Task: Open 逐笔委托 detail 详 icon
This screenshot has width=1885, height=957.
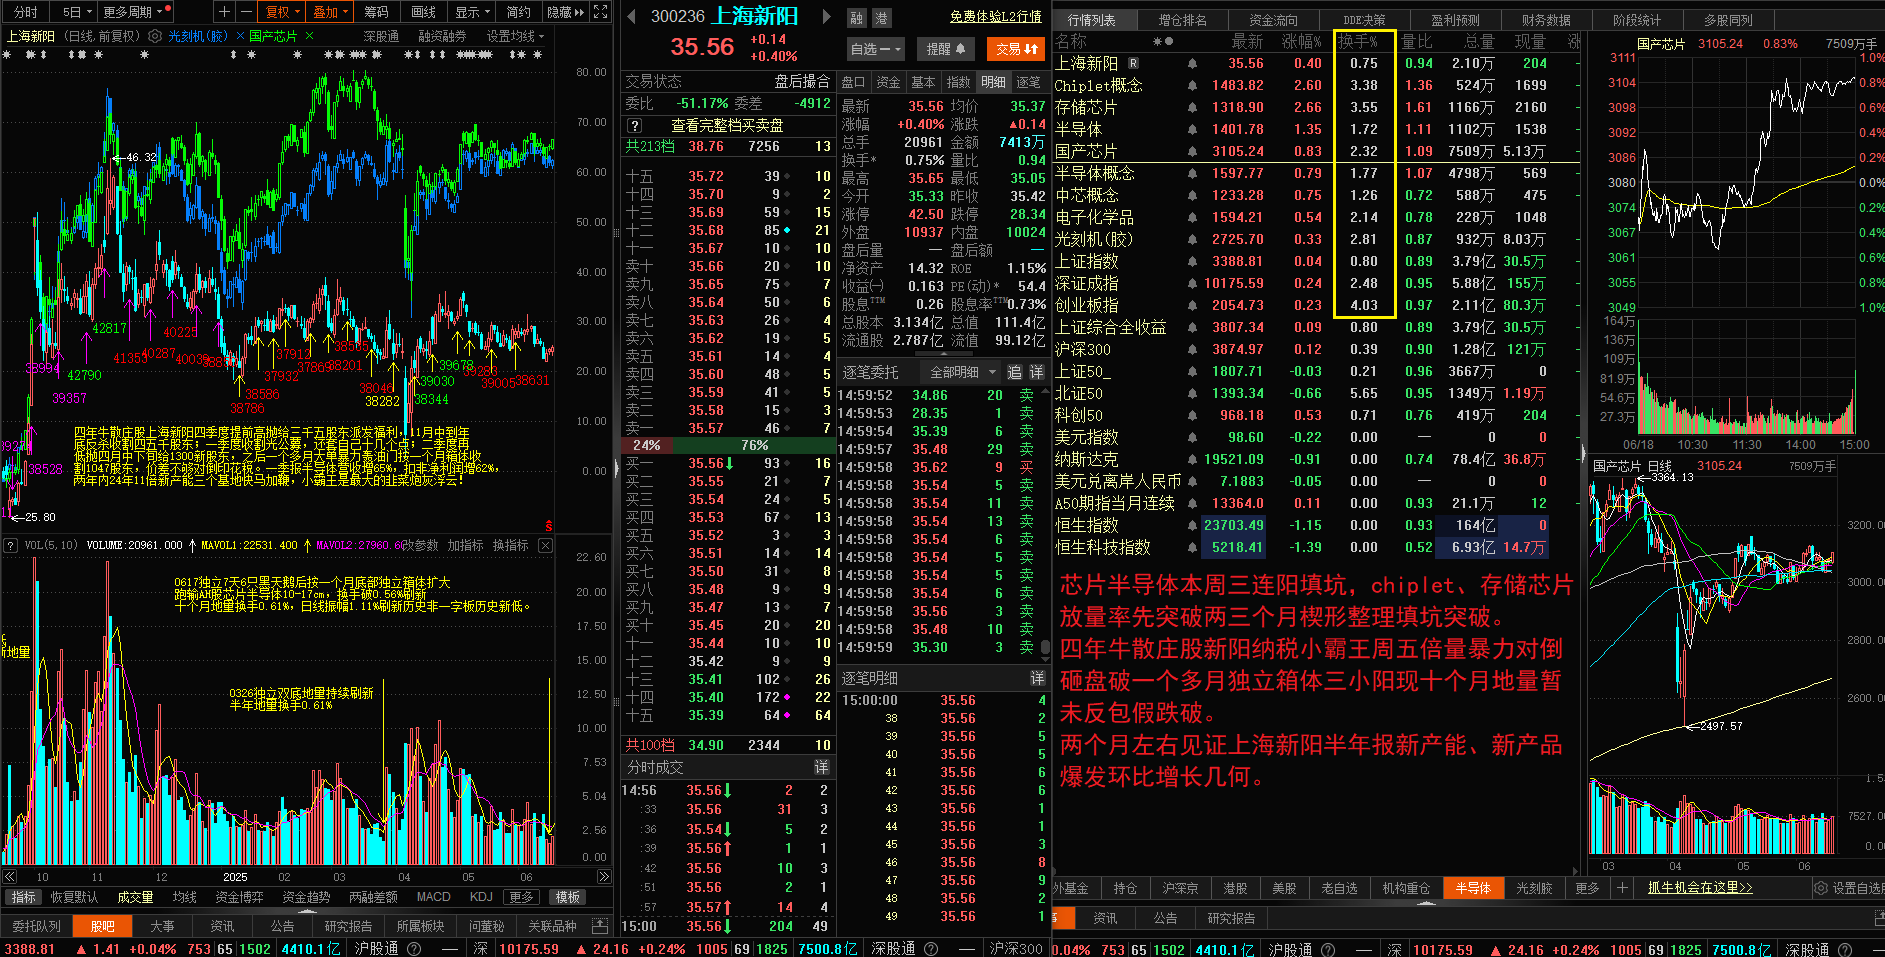Action: 1037,372
